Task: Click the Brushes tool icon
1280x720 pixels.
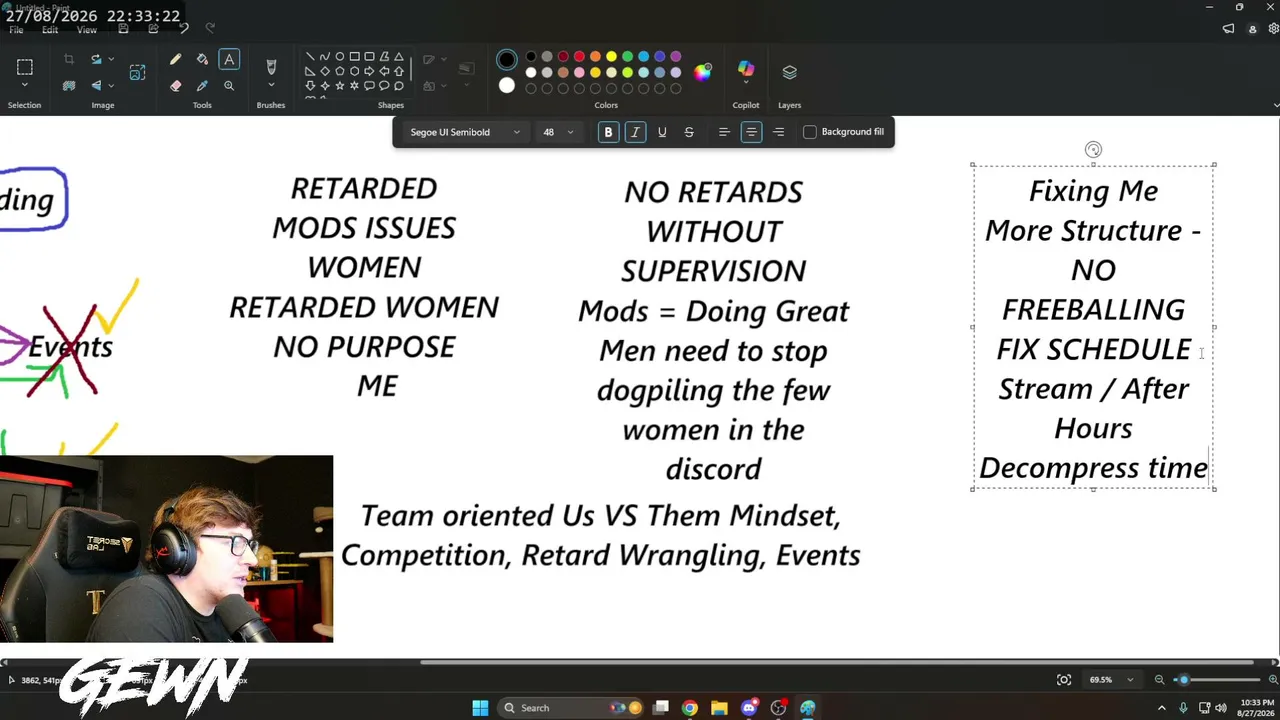Action: point(271,67)
